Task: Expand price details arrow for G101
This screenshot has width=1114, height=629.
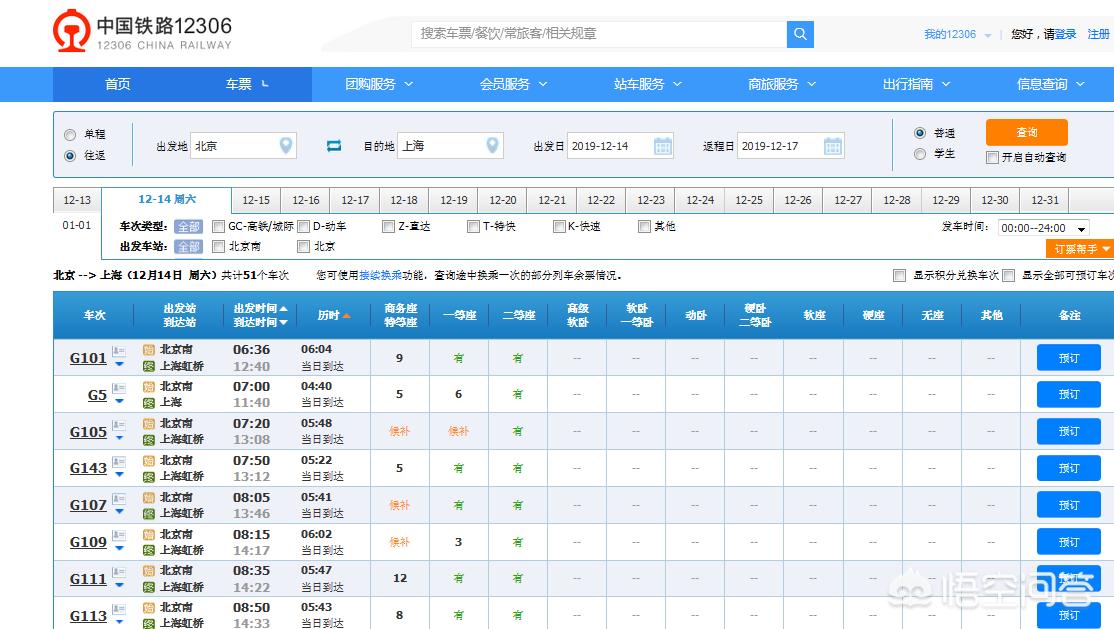Action: tap(119, 364)
